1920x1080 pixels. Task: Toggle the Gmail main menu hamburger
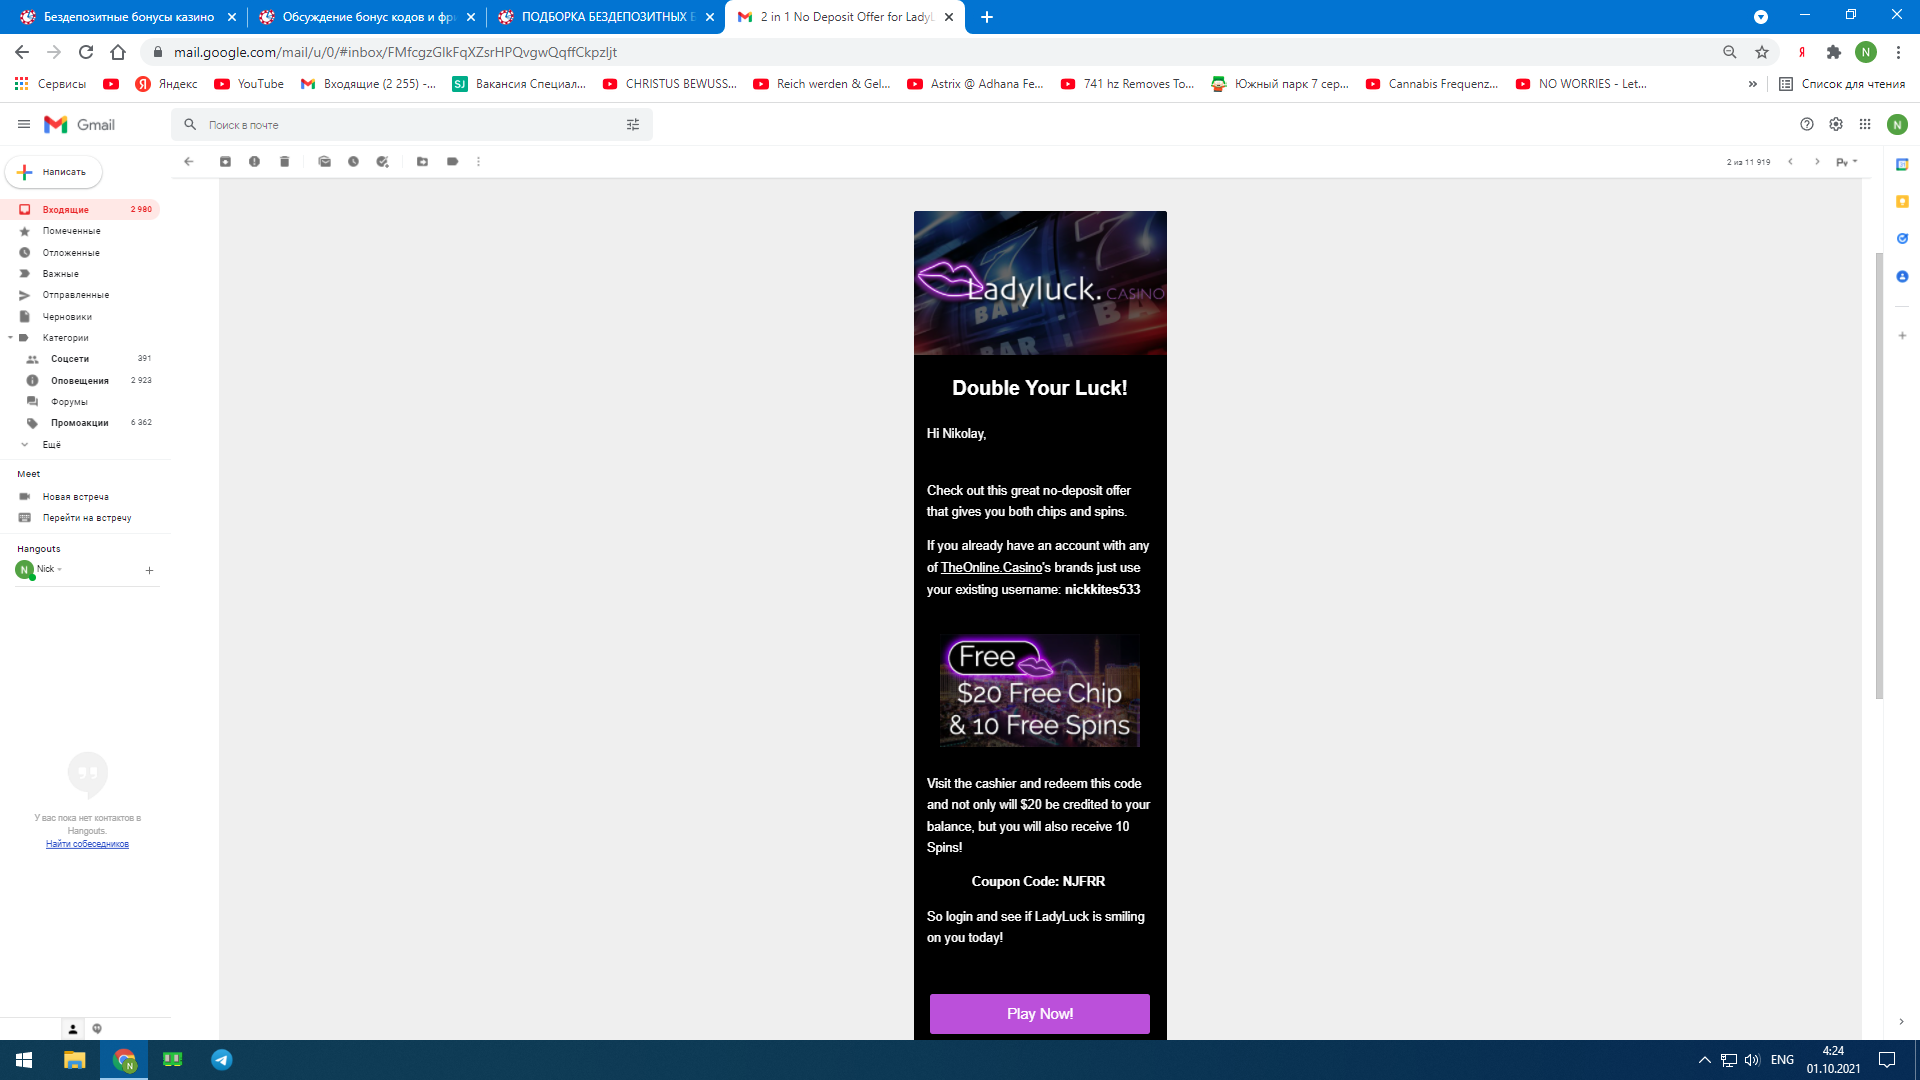pos(24,124)
